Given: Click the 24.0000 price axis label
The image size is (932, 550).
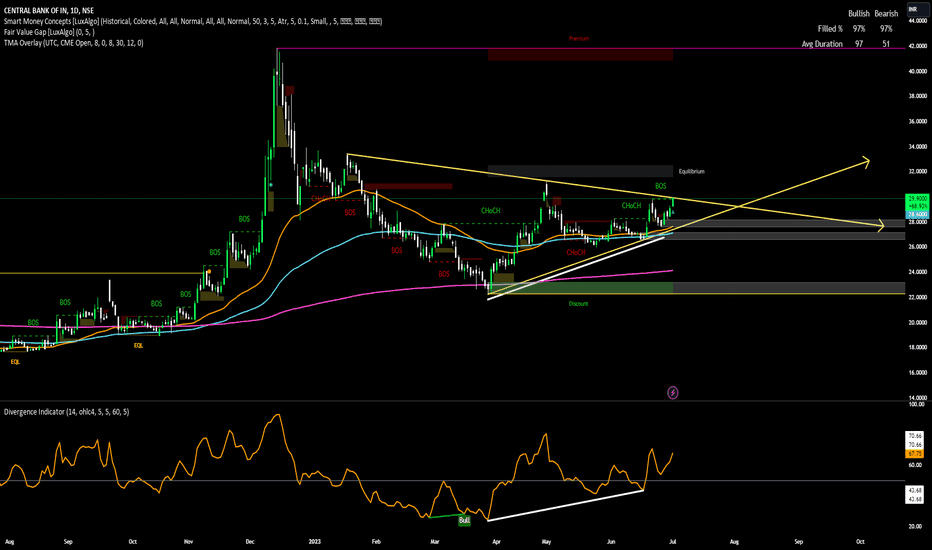Looking at the screenshot, I should pos(918,272).
